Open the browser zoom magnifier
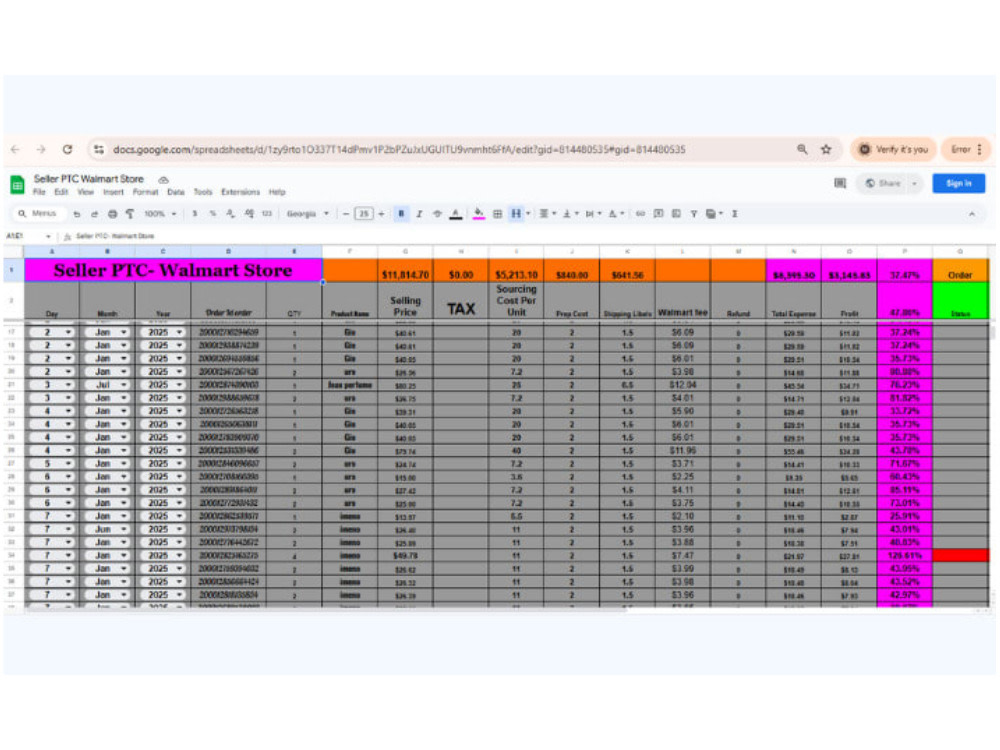This screenshot has width=1000, height=750. tap(802, 149)
